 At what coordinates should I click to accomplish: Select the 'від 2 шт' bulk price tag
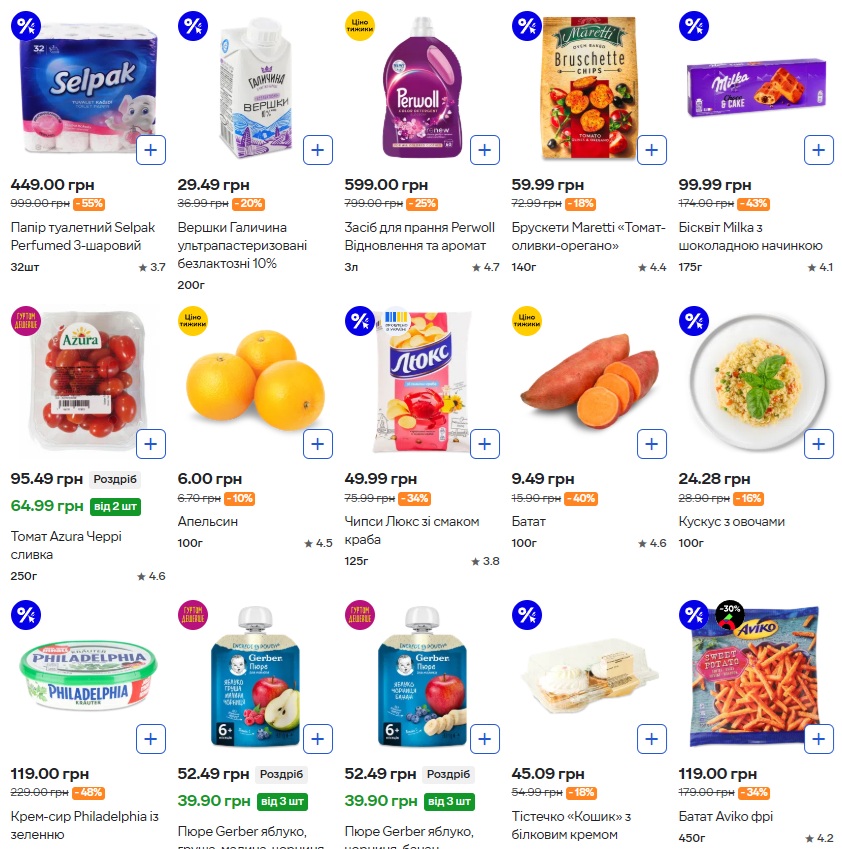[x=115, y=506]
